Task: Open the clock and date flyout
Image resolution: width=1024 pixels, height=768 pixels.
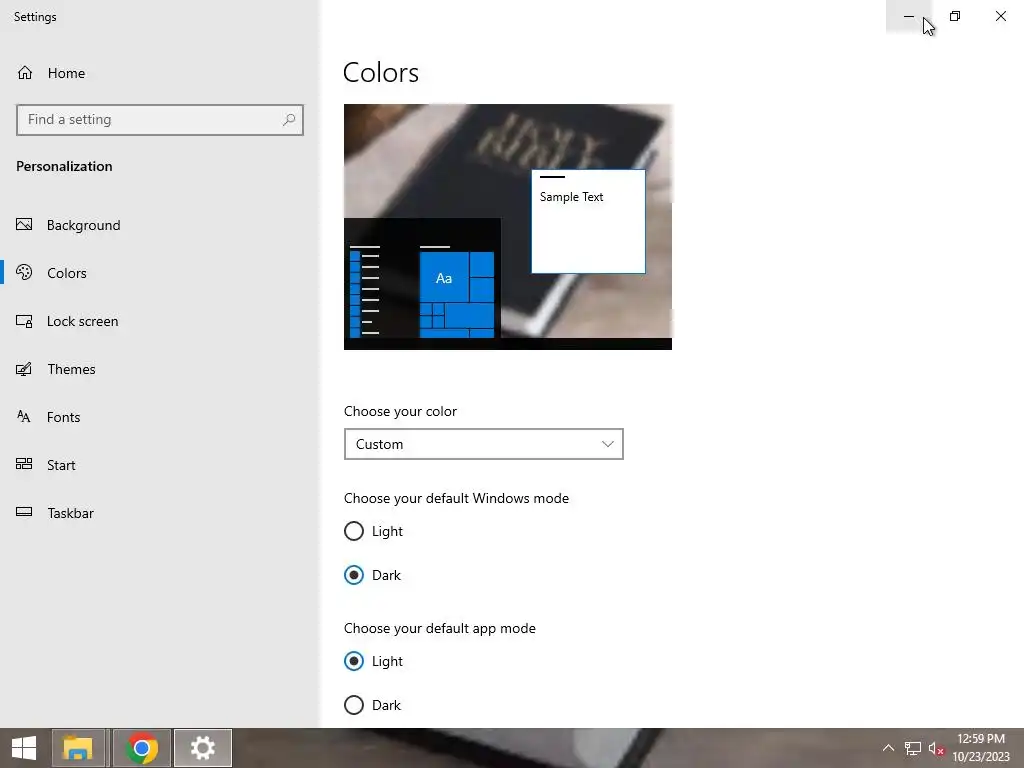Action: pos(981,748)
